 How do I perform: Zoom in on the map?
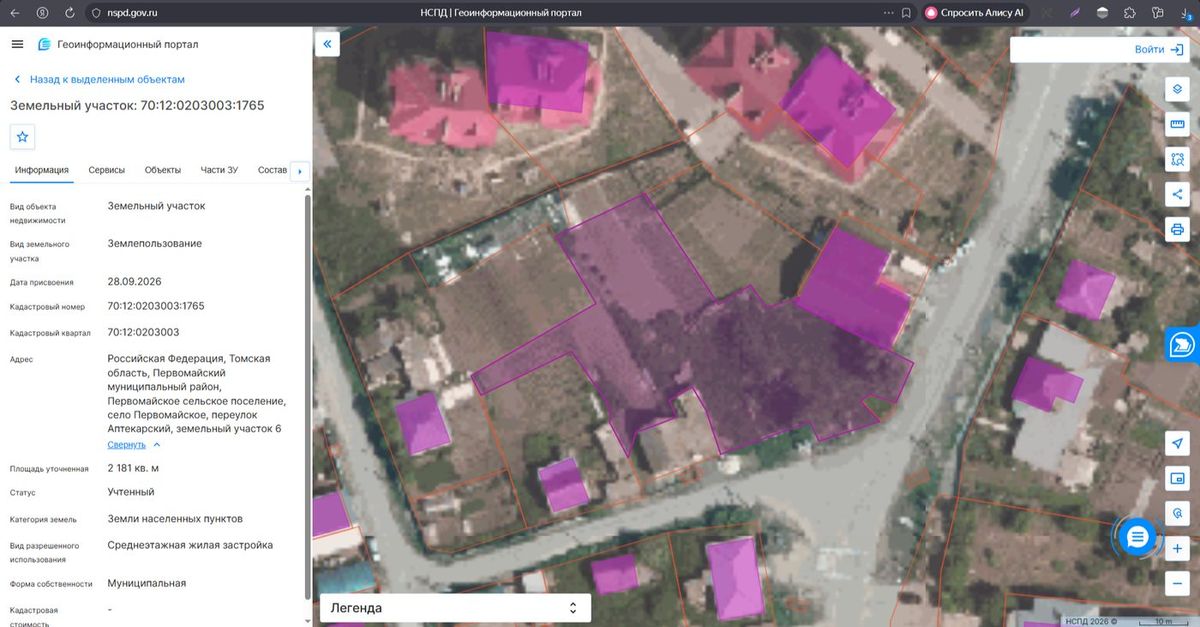[1177, 549]
